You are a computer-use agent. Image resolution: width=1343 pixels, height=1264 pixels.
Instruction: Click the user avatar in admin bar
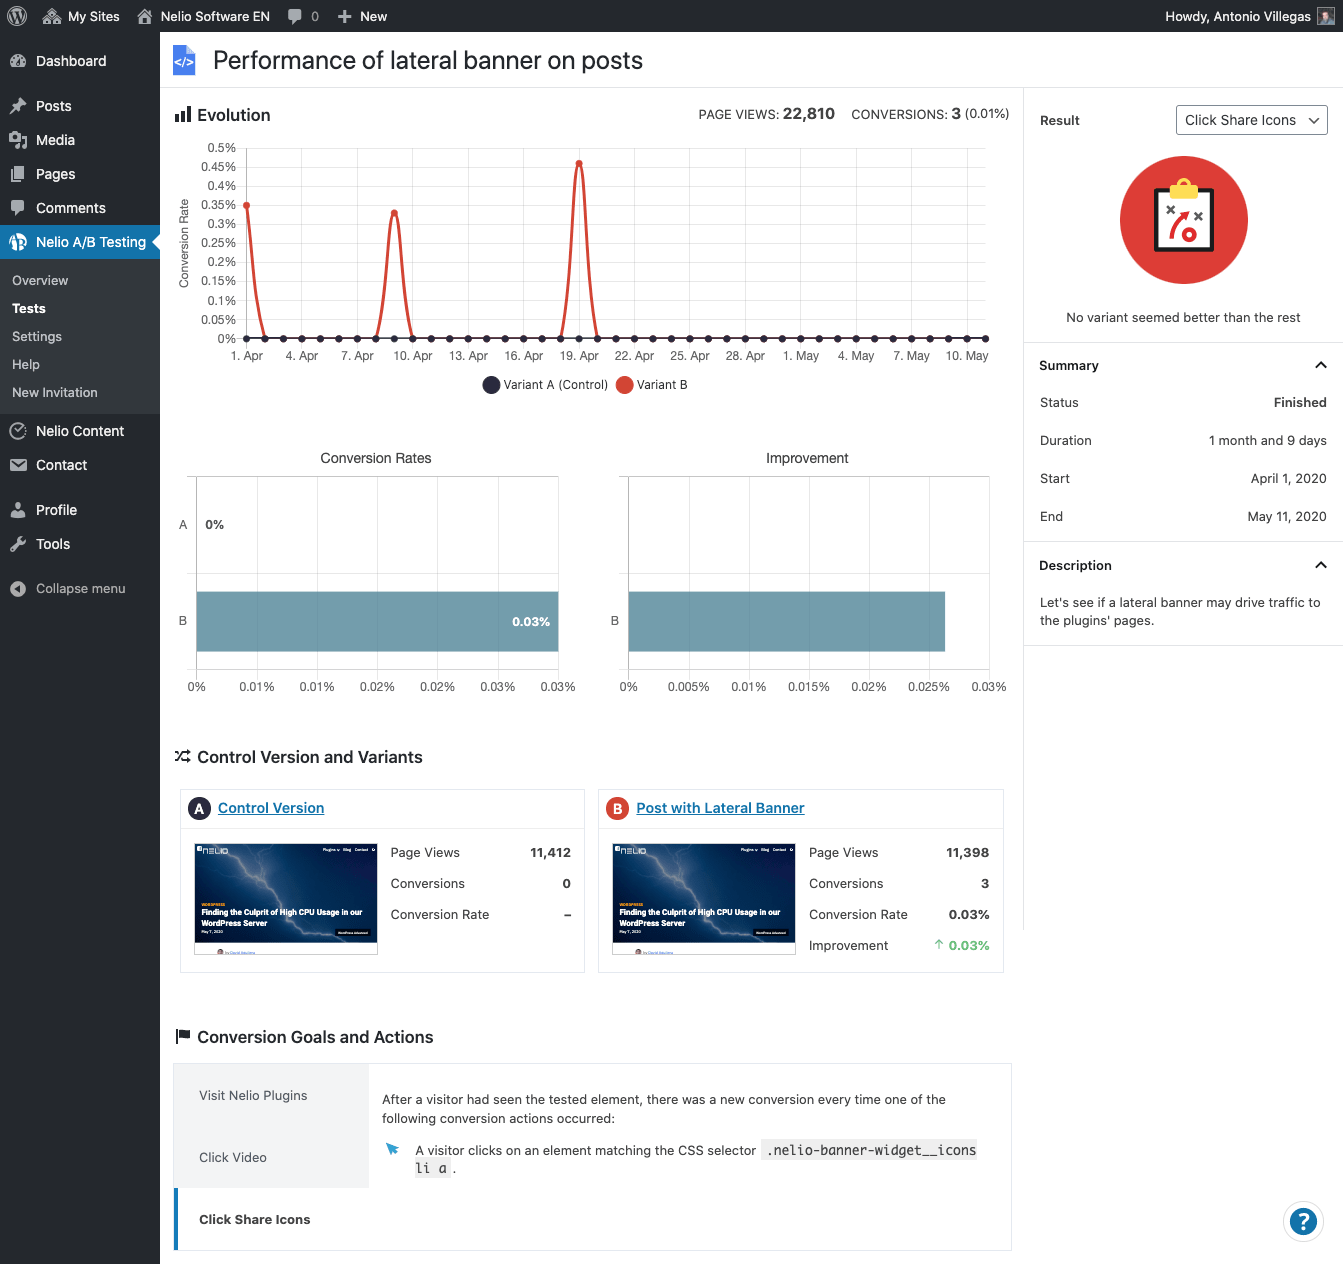point(1325,16)
